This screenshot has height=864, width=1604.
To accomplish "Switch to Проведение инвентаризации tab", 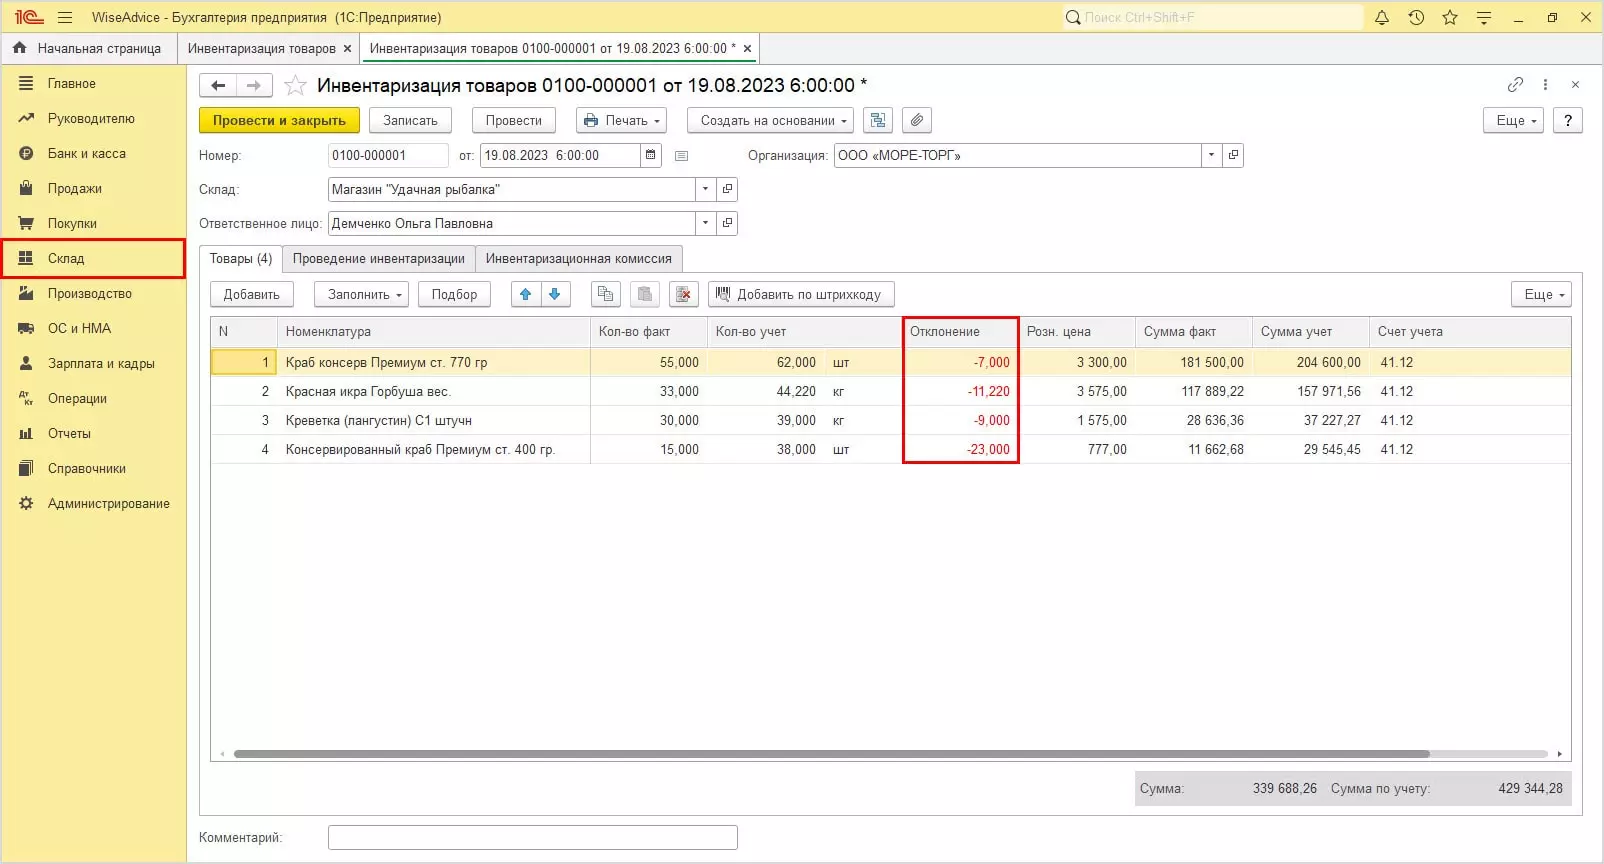I will (x=378, y=258).
